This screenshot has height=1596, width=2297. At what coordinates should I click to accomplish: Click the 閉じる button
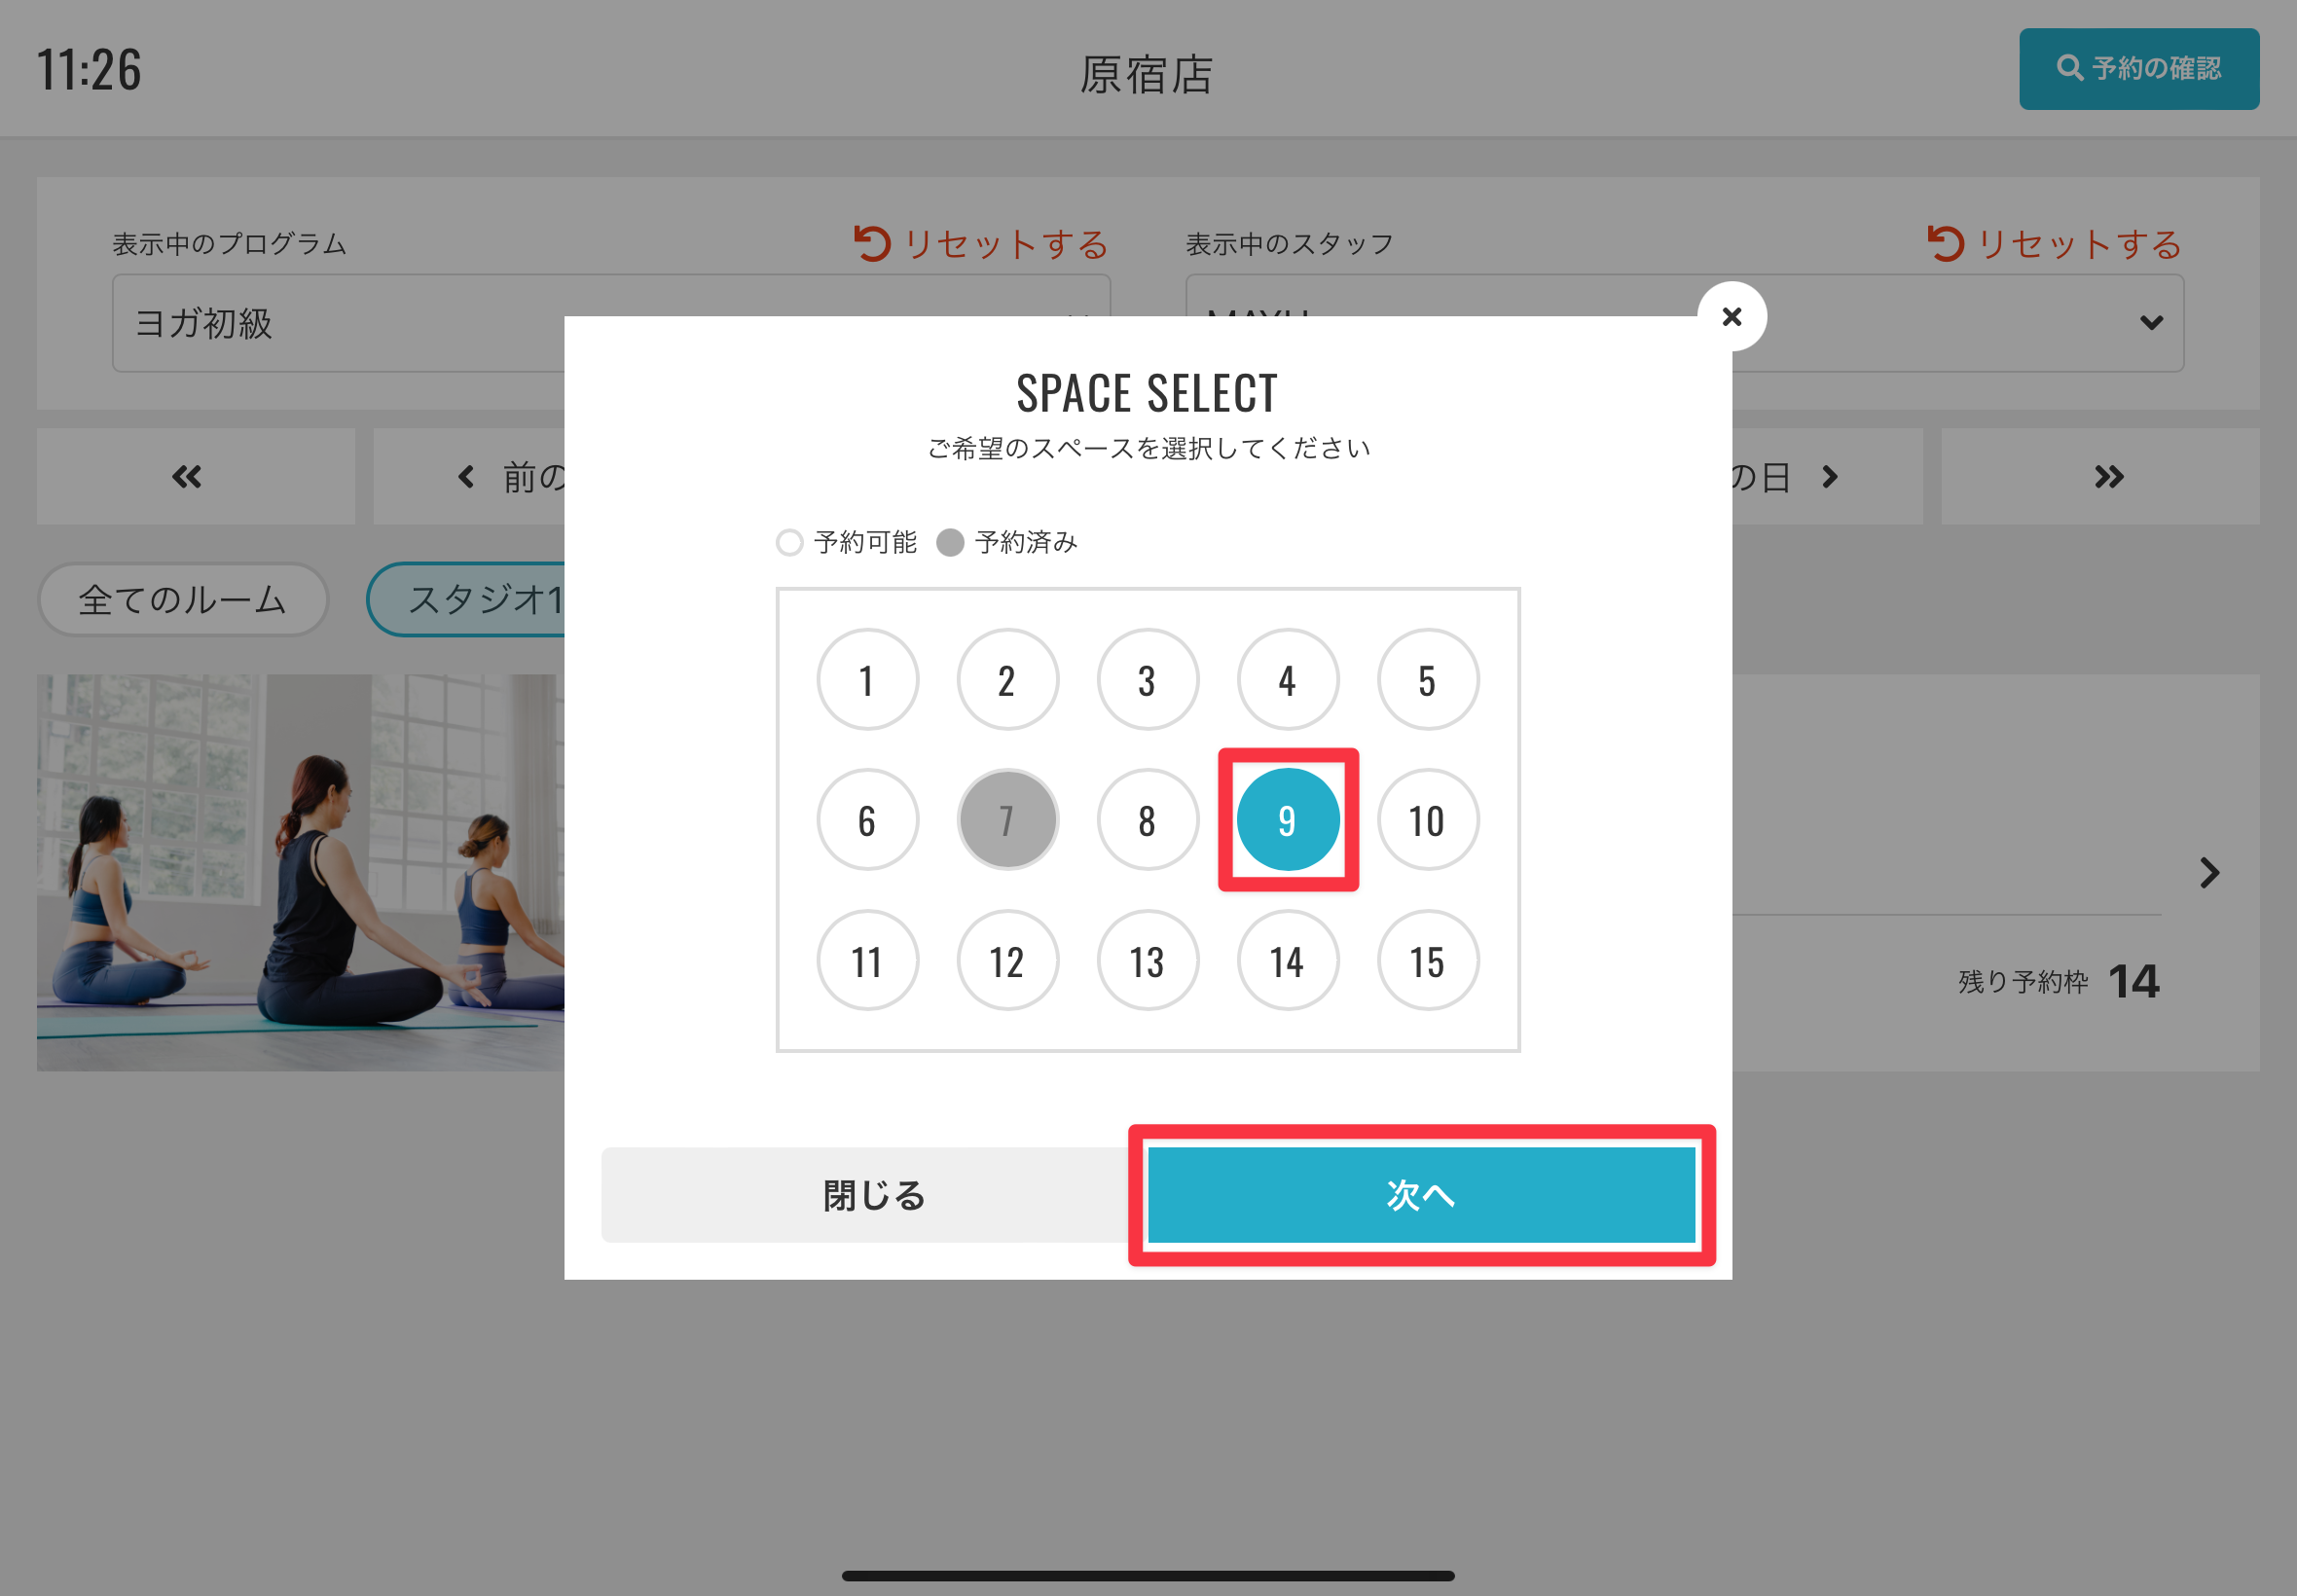click(x=874, y=1195)
